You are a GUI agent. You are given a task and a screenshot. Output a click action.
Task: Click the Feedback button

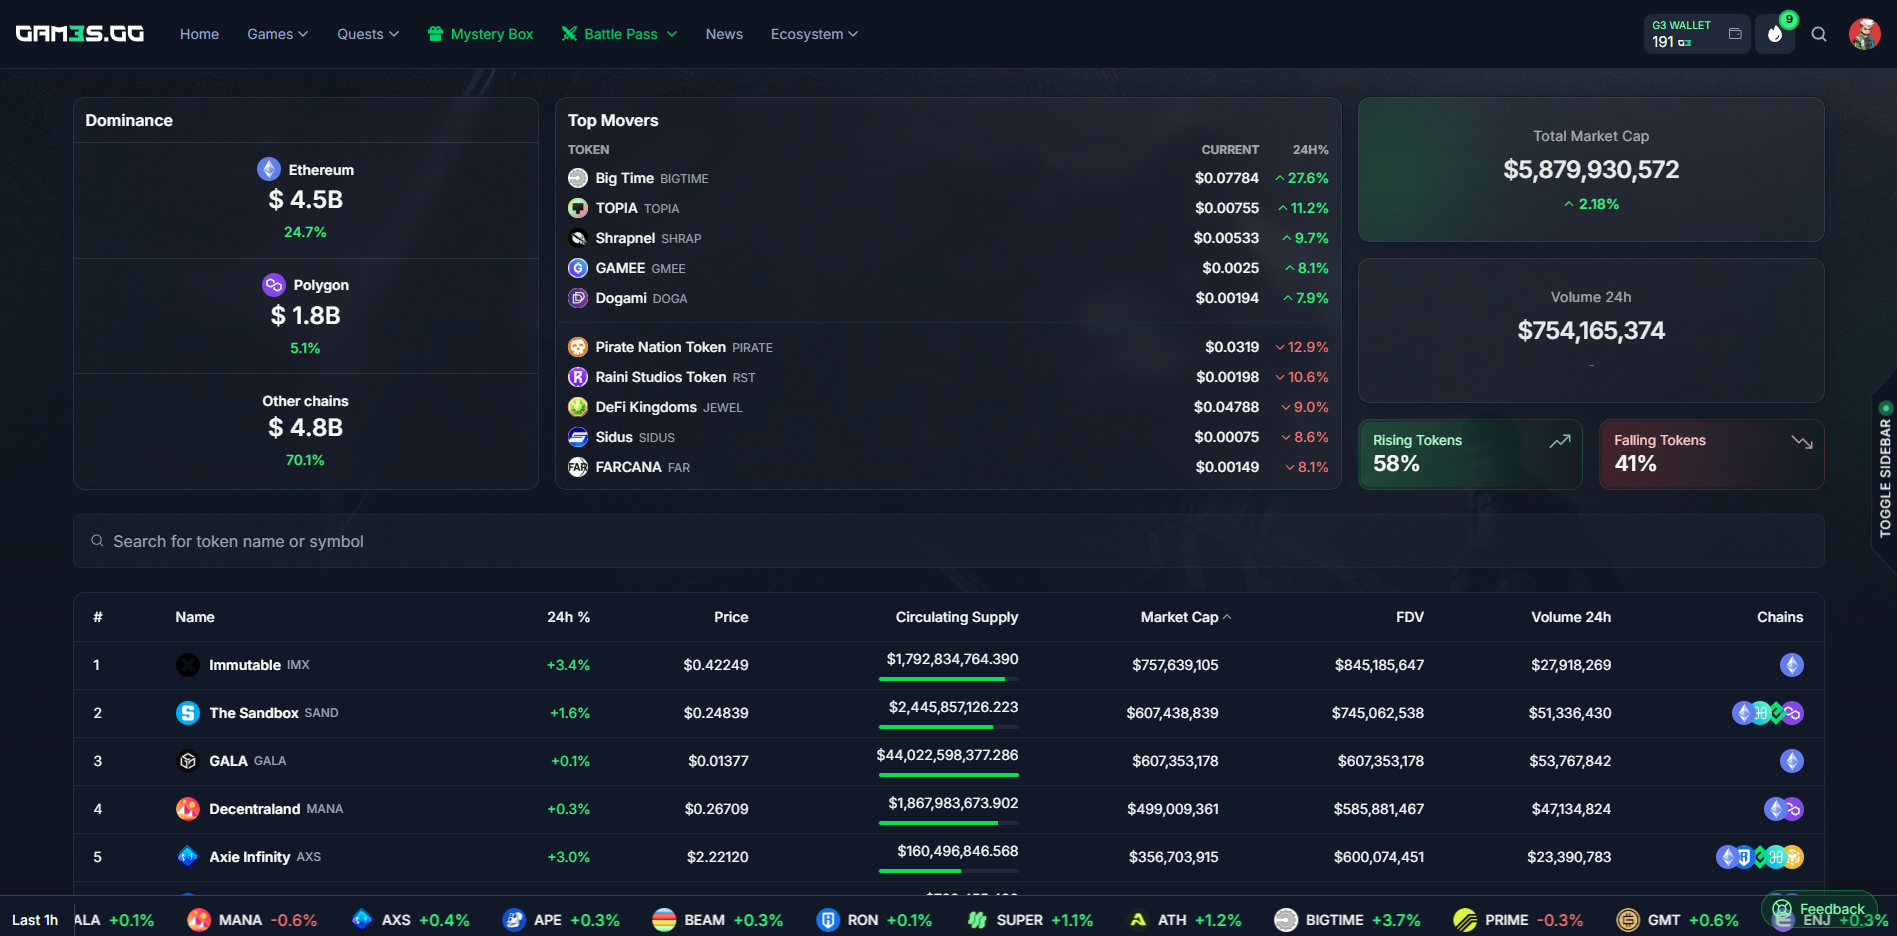click(x=1820, y=909)
